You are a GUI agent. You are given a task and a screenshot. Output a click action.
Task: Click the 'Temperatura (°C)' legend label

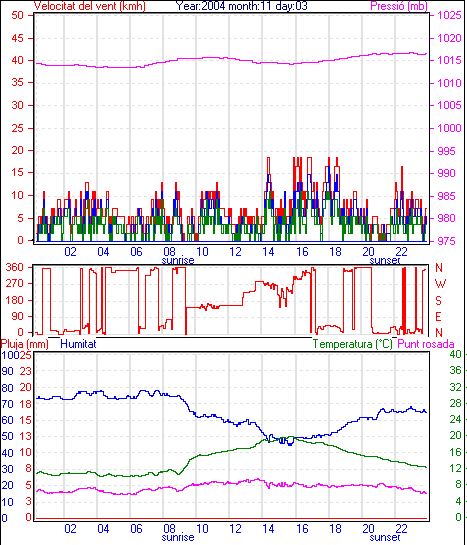[x=352, y=344]
